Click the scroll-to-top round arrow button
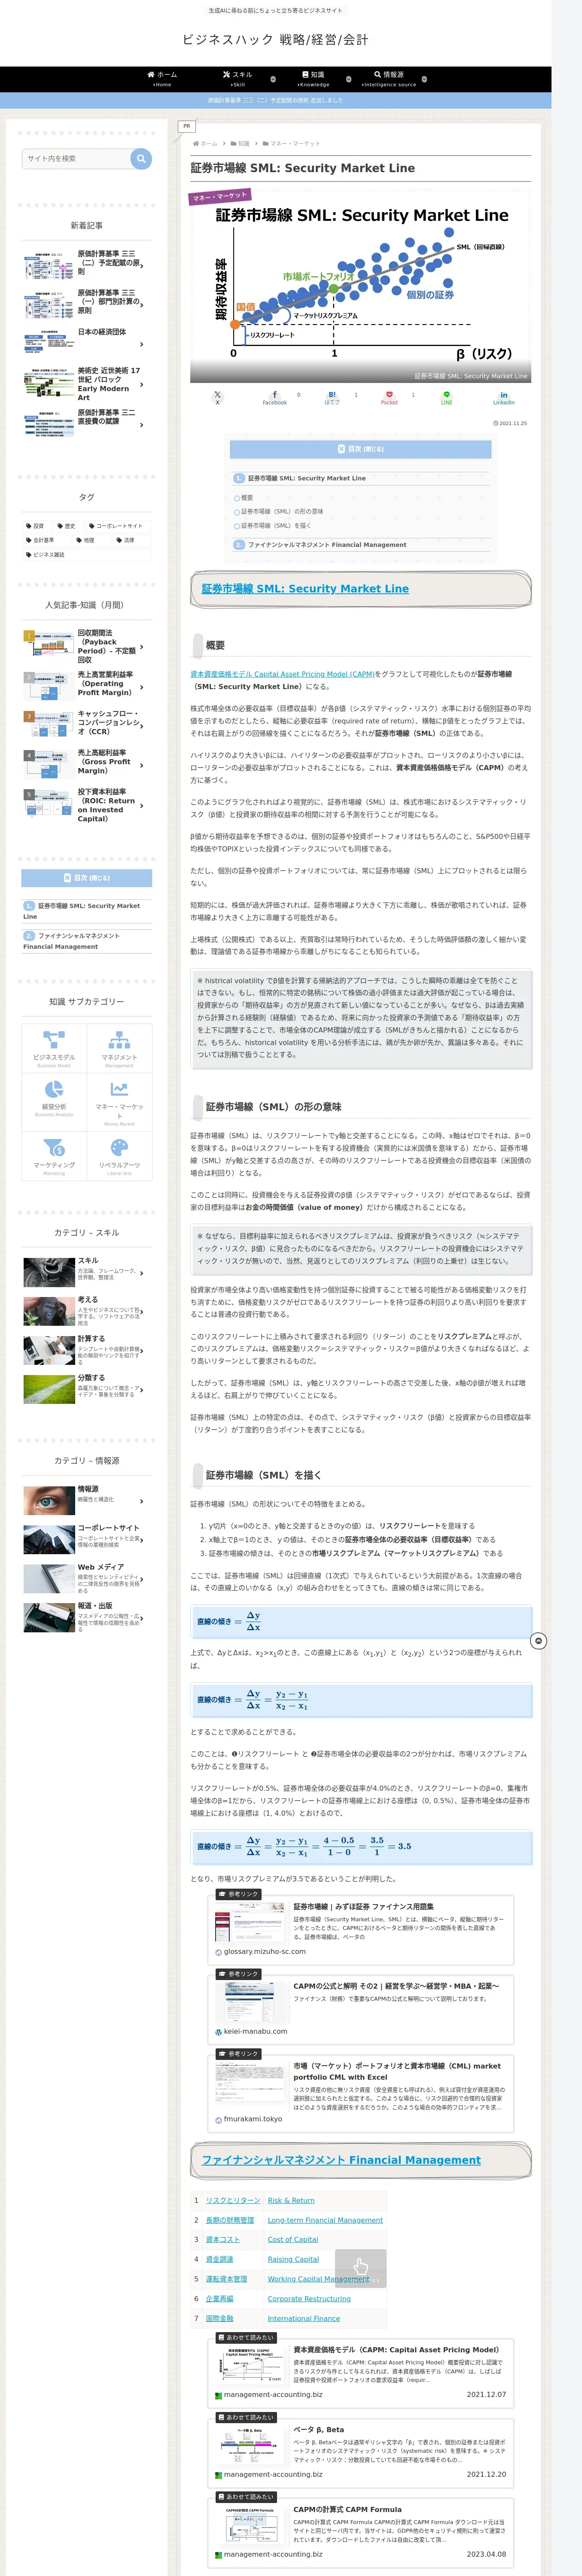The image size is (582, 2576). [x=538, y=1641]
